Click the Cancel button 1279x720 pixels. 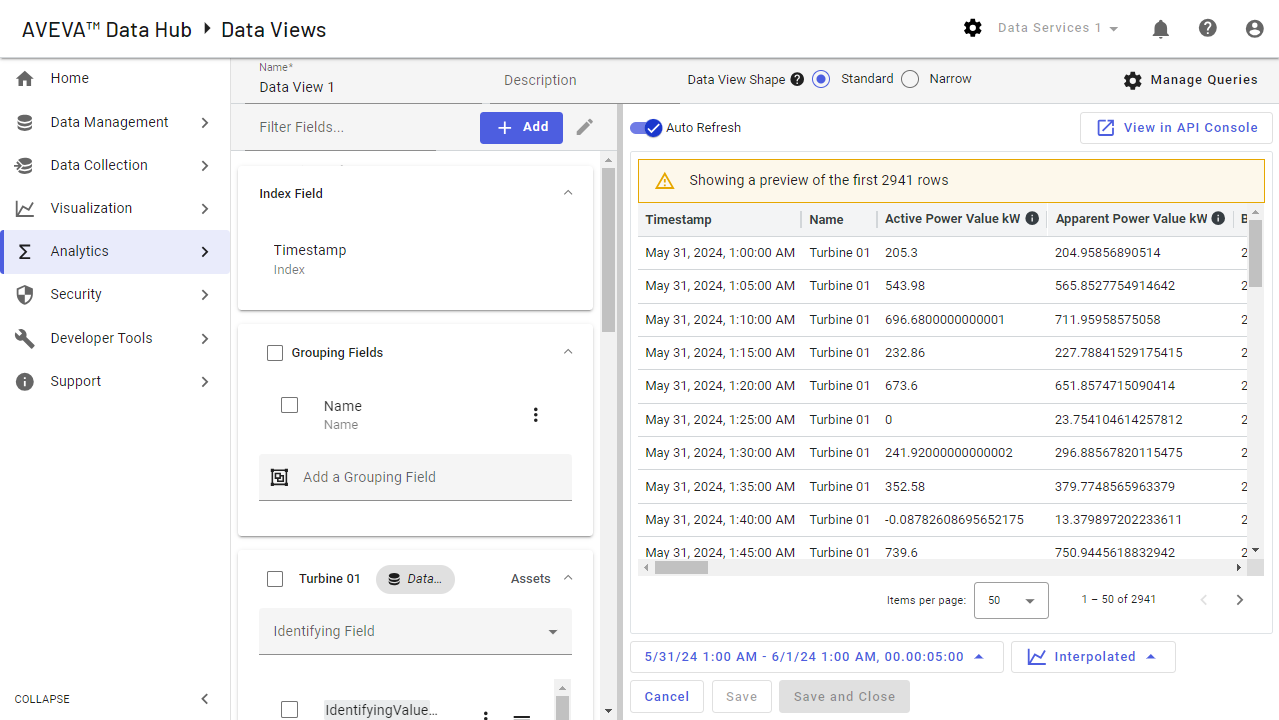point(667,697)
